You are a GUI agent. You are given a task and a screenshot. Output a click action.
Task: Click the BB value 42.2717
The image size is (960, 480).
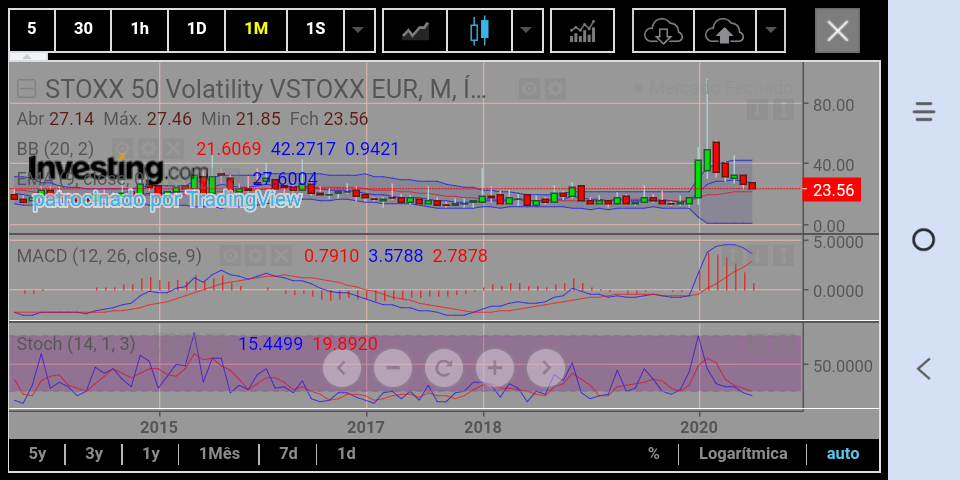click(x=302, y=149)
